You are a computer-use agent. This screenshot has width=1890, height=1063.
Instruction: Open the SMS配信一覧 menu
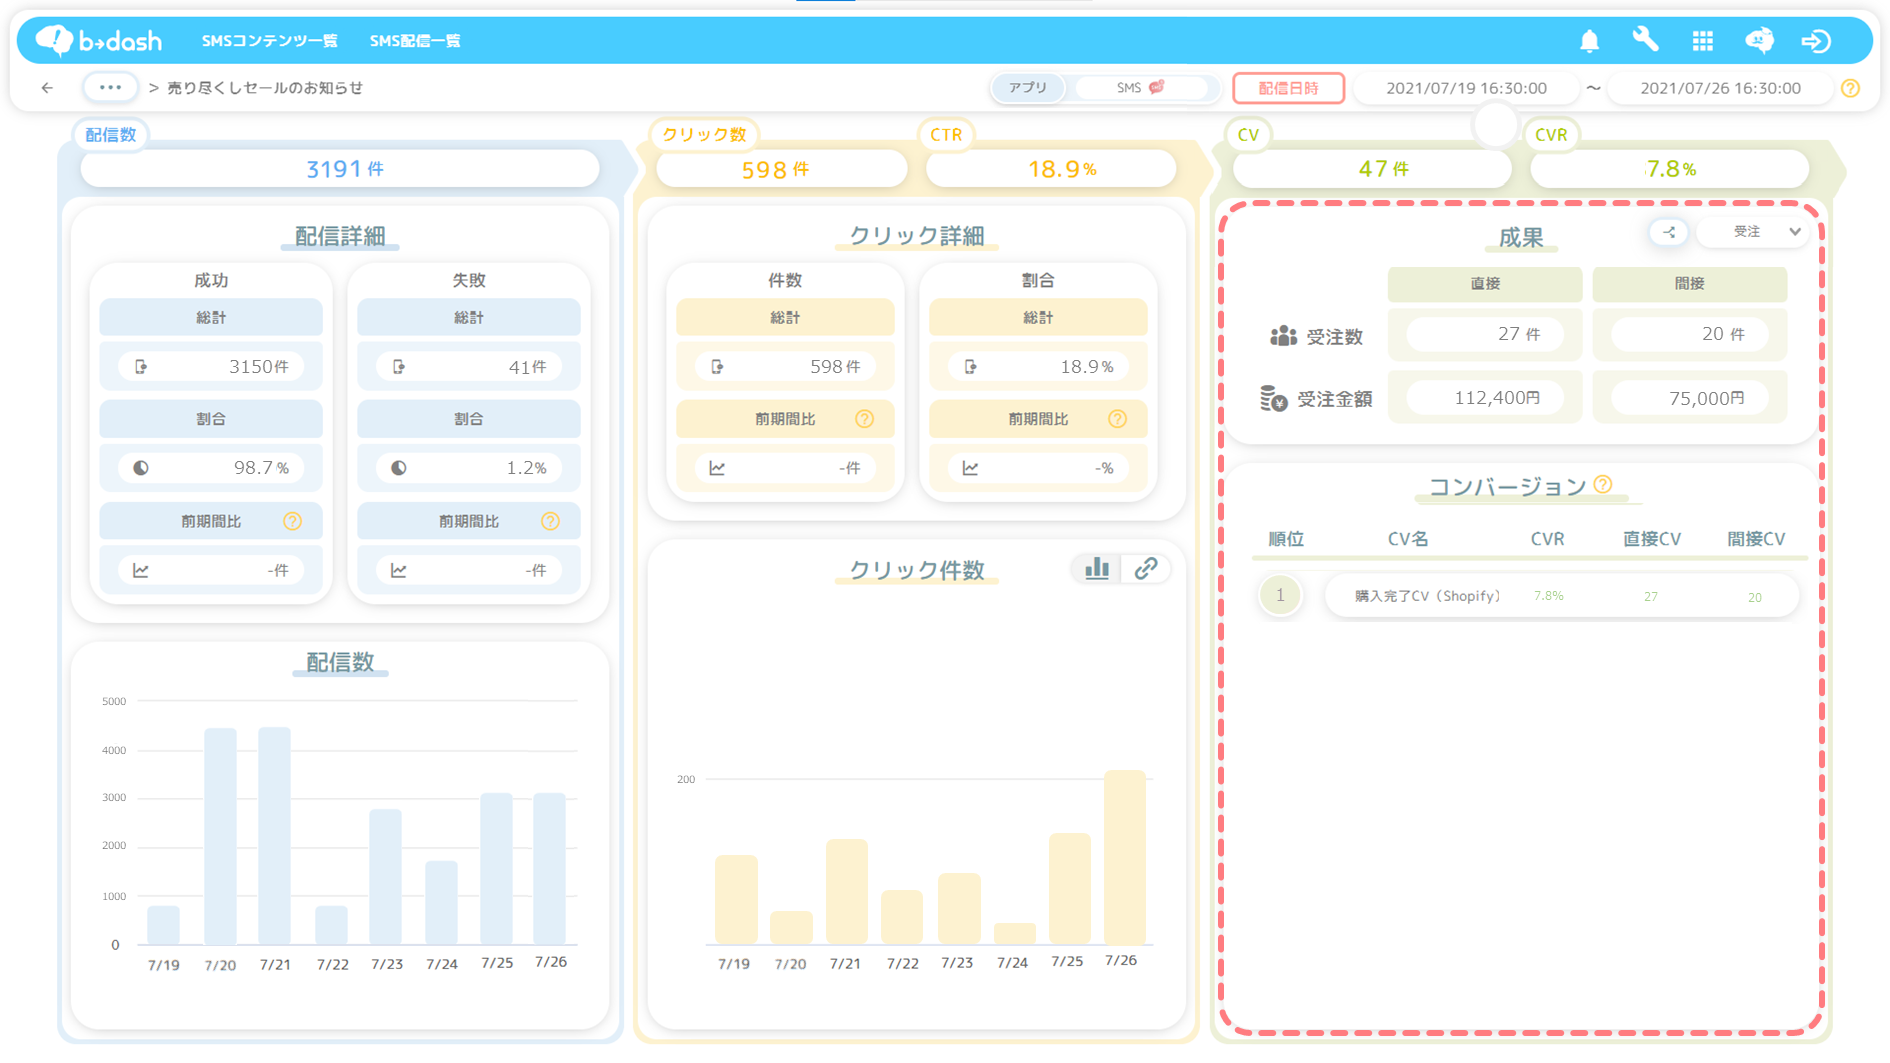point(415,41)
